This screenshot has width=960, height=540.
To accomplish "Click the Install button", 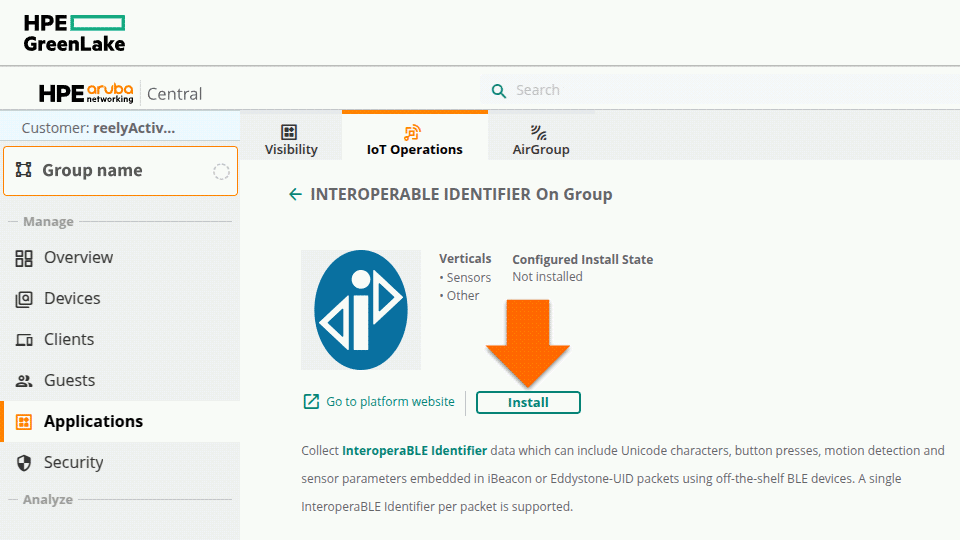I will point(528,403).
